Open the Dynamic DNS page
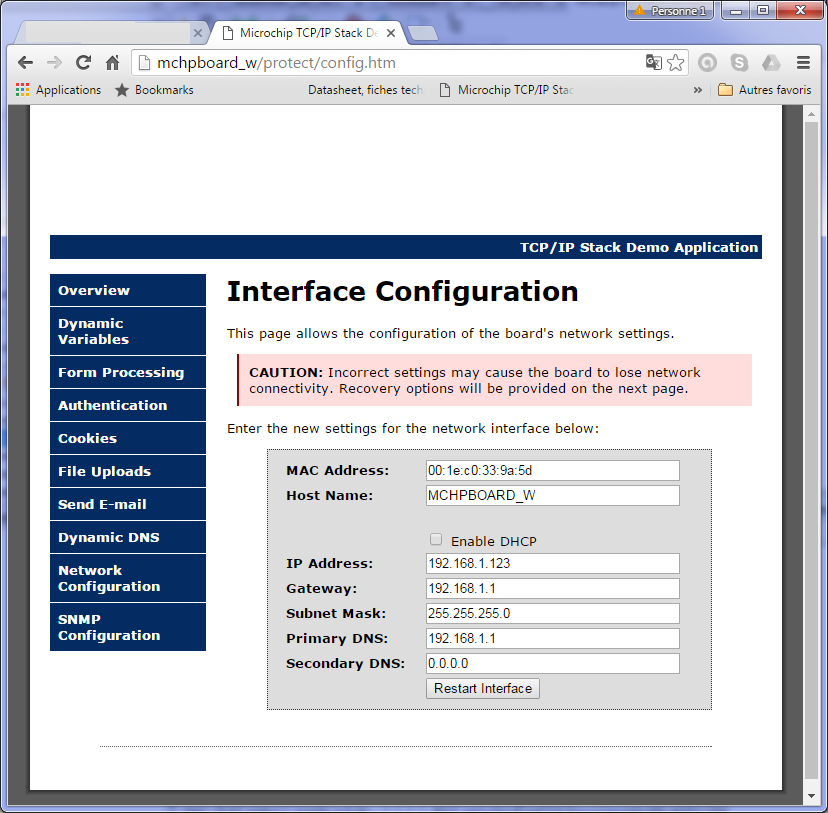Viewport: 828px width, 813px height. 128,537
